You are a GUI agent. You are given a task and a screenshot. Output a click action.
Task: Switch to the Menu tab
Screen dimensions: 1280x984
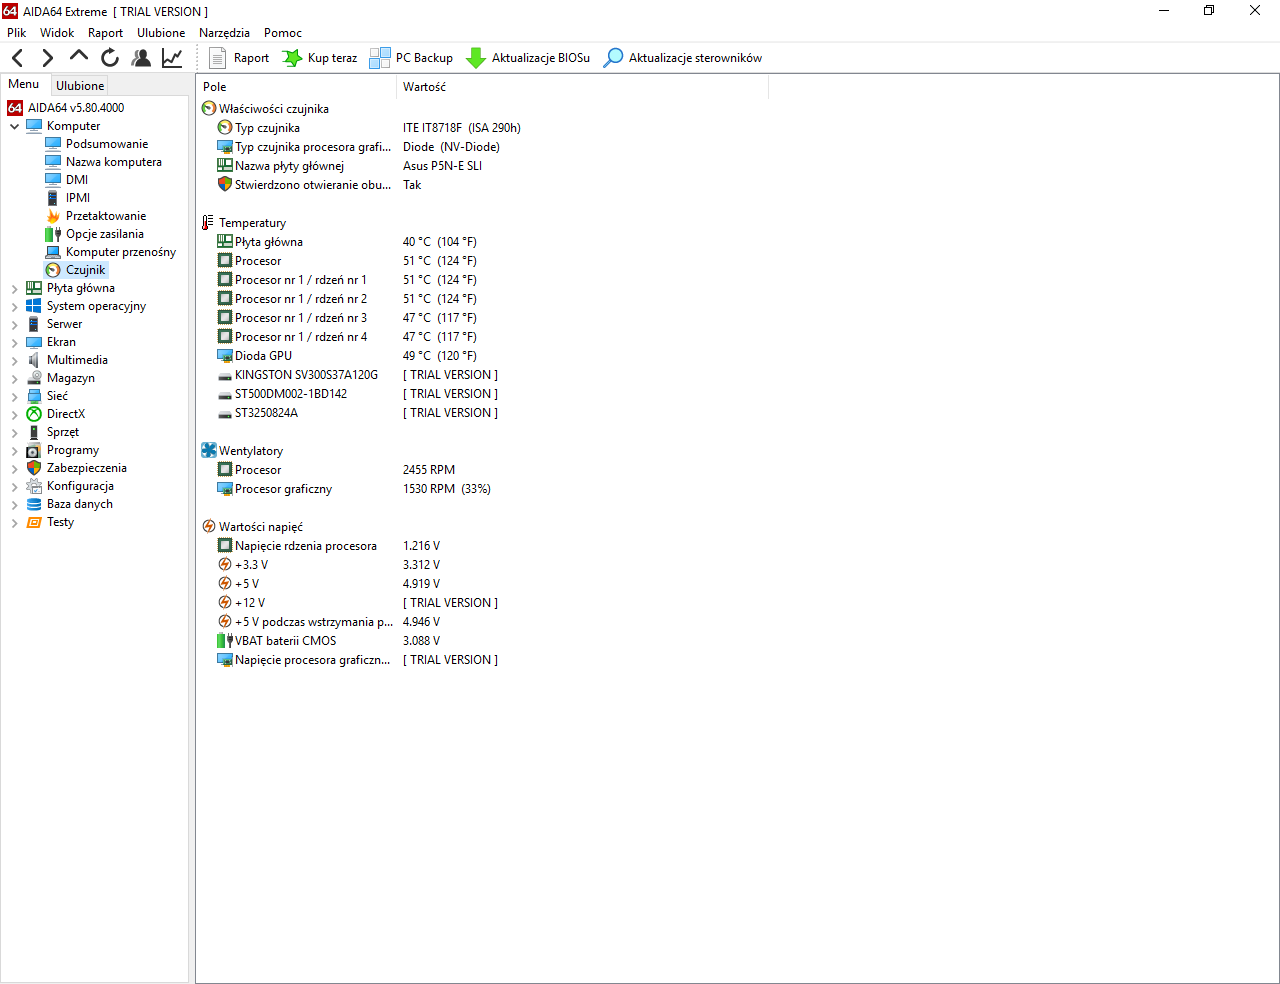(24, 84)
